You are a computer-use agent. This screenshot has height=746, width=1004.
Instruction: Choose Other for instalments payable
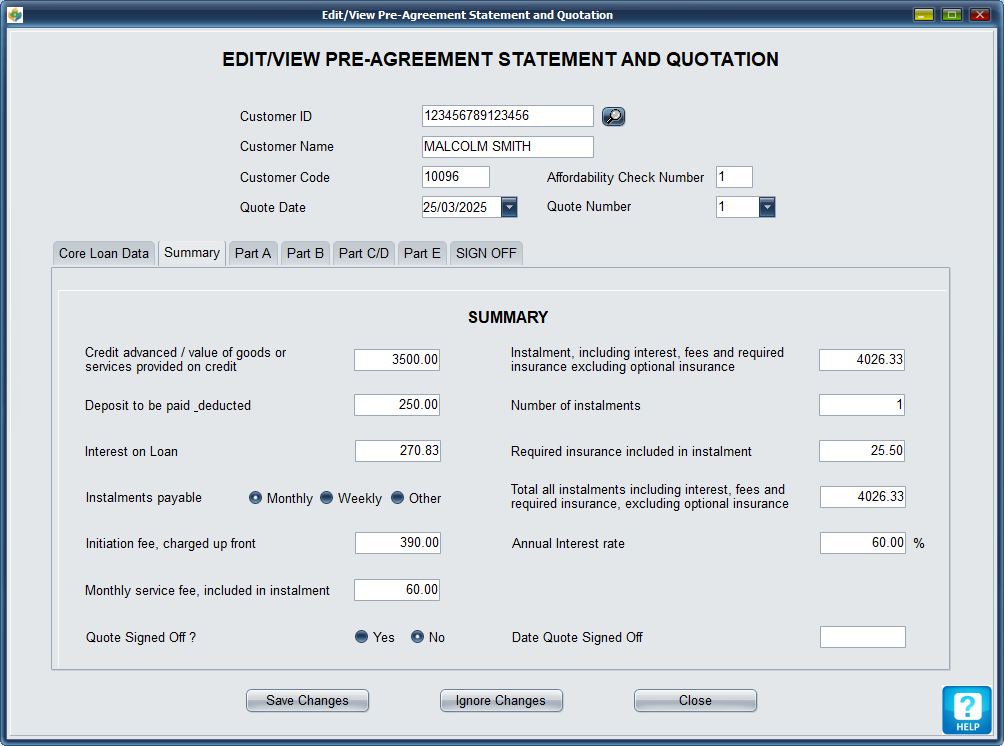coord(398,498)
